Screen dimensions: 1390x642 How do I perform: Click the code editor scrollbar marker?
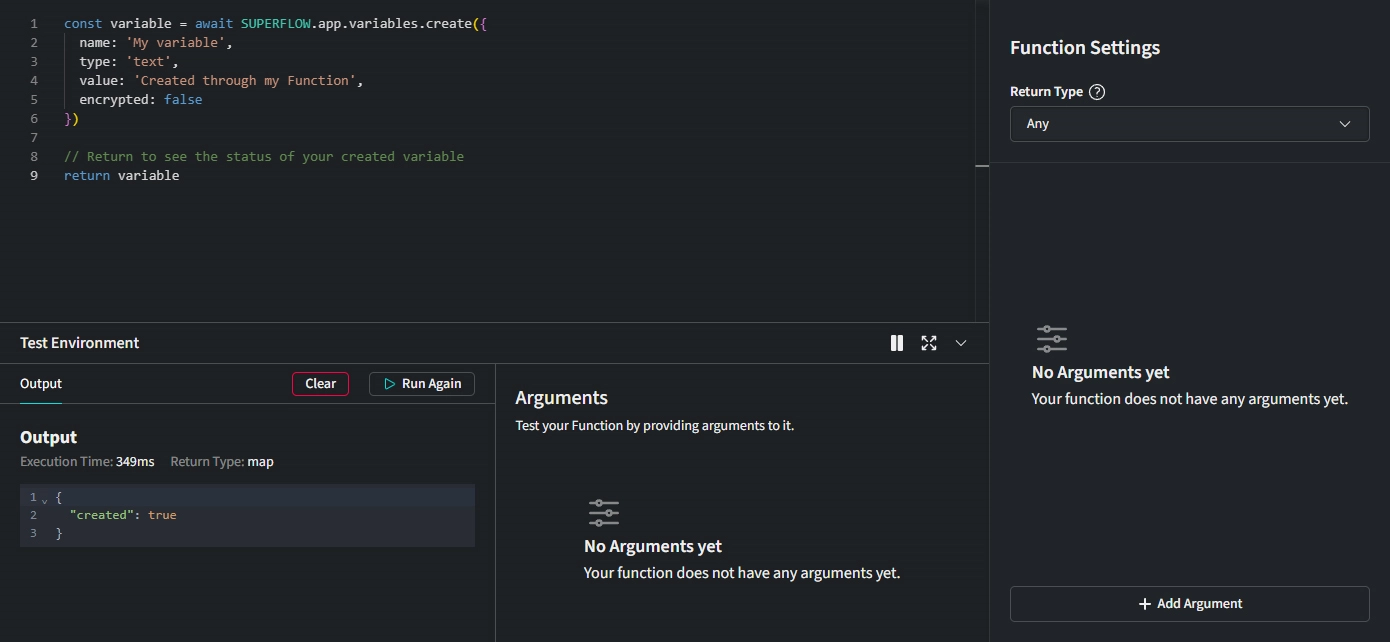[x=982, y=166]
